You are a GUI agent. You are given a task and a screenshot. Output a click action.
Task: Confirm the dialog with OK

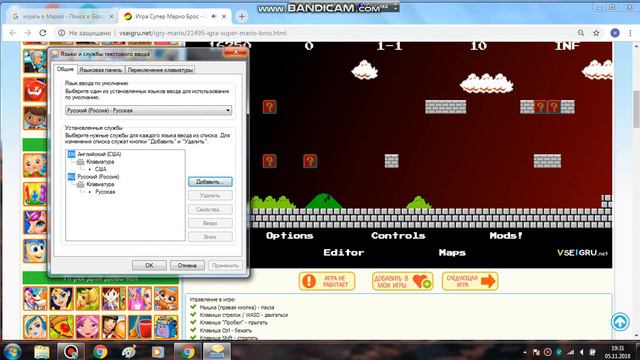[x=149, y=265]
